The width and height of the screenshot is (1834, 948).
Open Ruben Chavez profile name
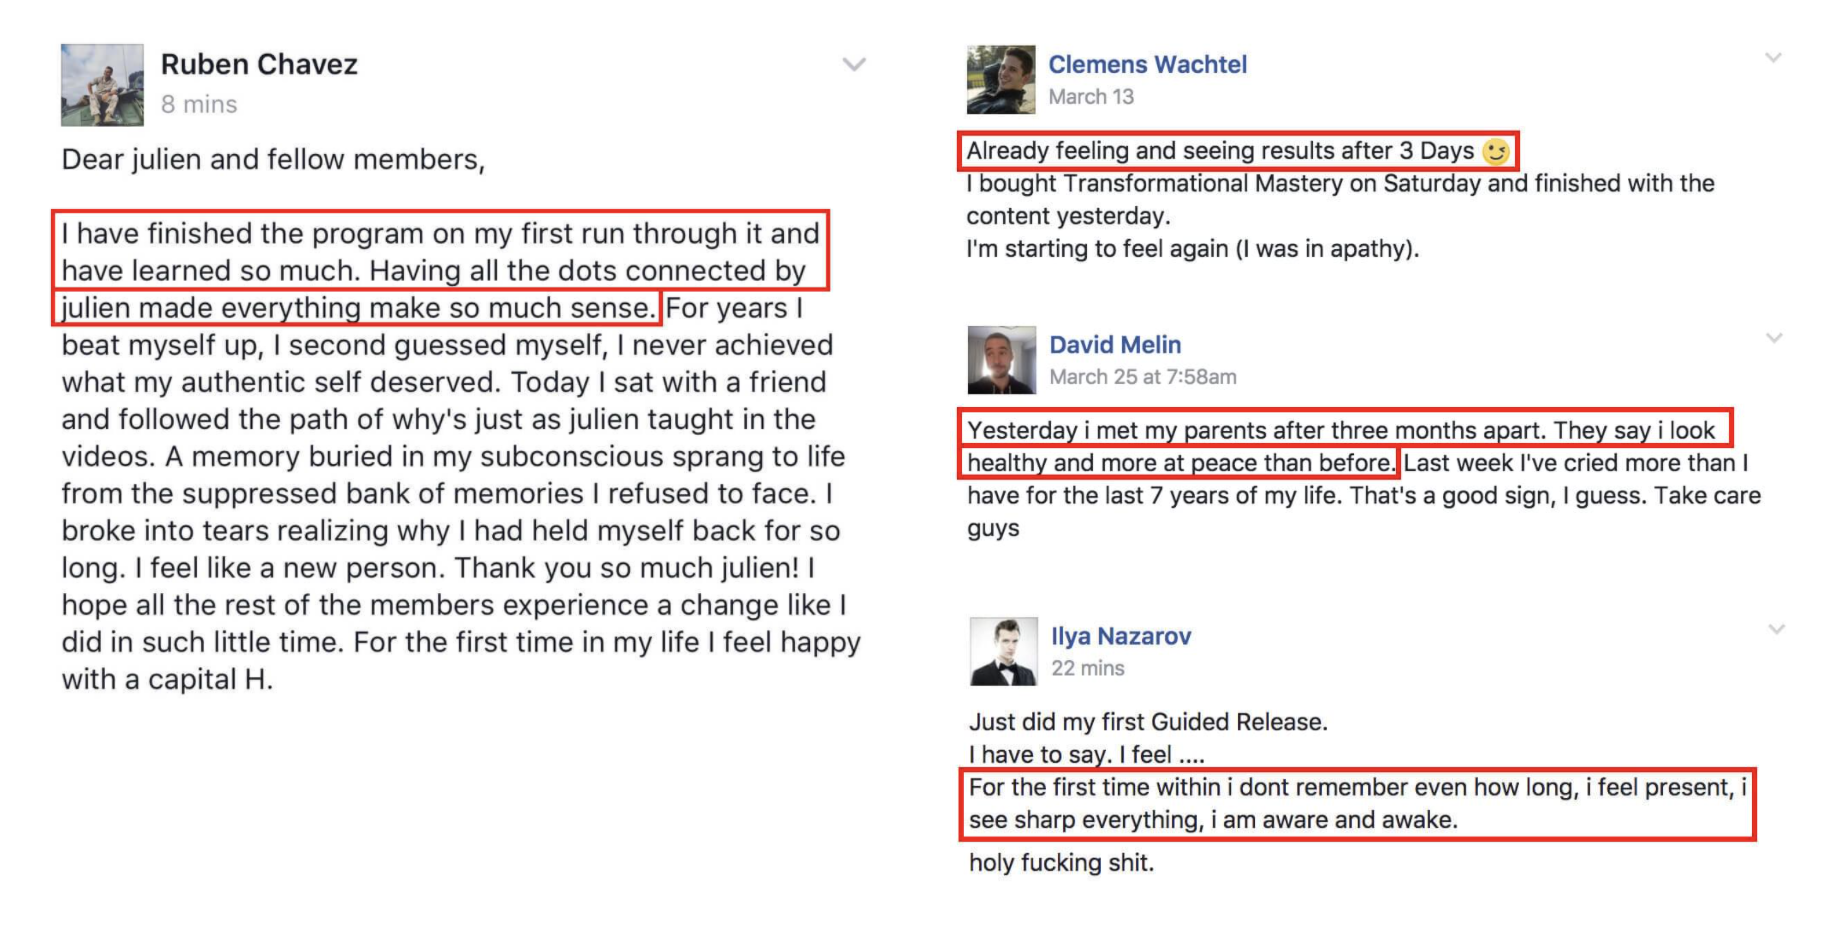point(259,65)
